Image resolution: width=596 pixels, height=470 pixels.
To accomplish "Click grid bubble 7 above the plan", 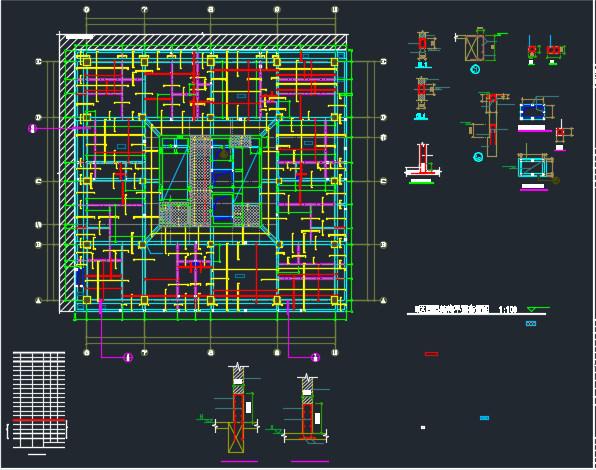I will point(144,9).
